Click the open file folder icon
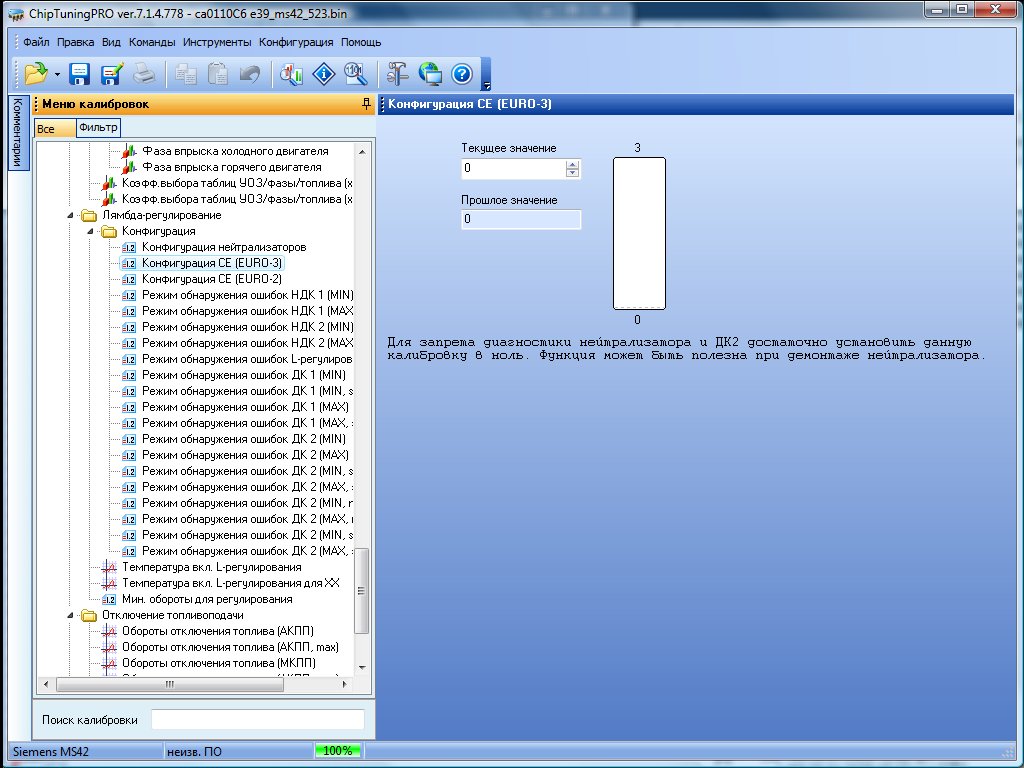This screenshot has height=768, width=1024. pos(36,73)
